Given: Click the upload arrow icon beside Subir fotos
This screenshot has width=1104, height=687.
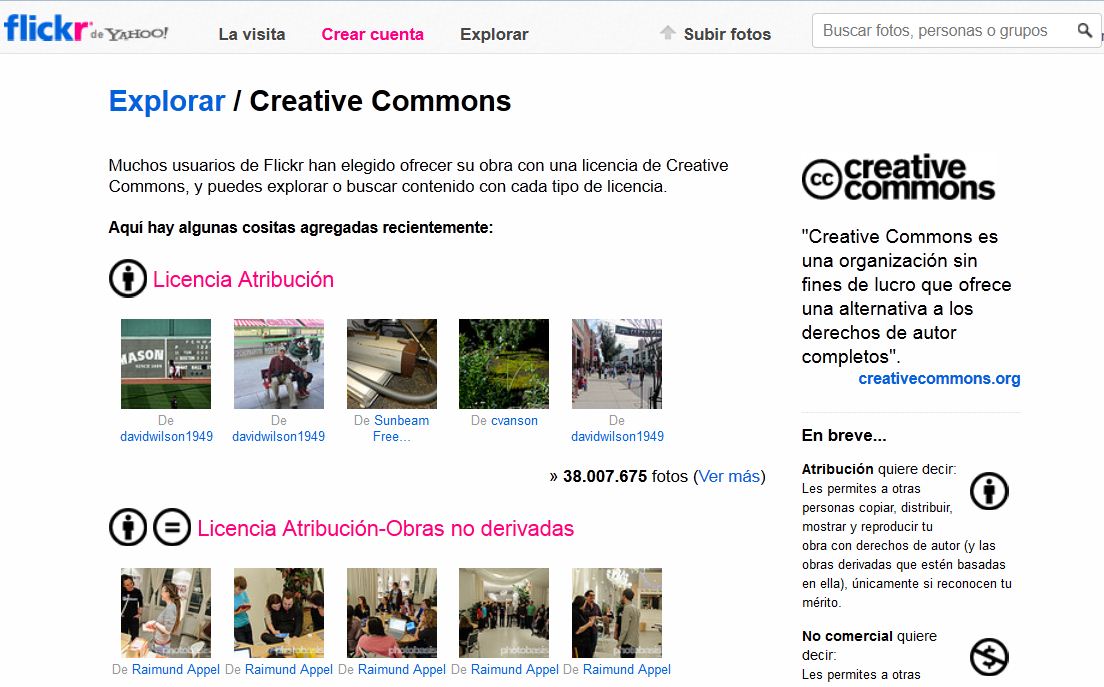Looking at the screenshot, I should pyautogui.click(x=667, y=32).
